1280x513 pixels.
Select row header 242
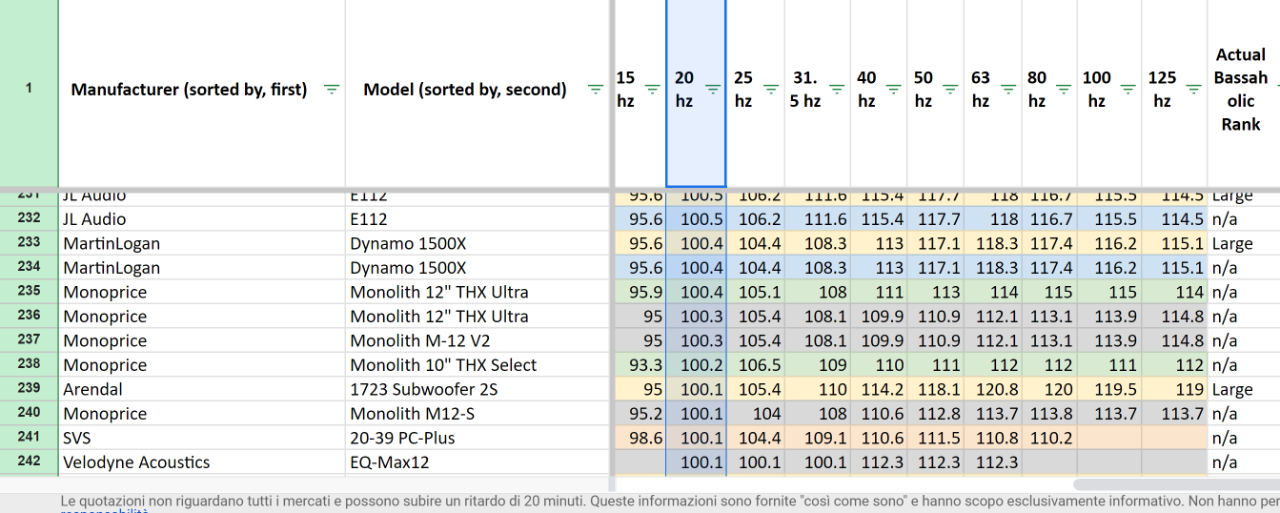point(29,462)
